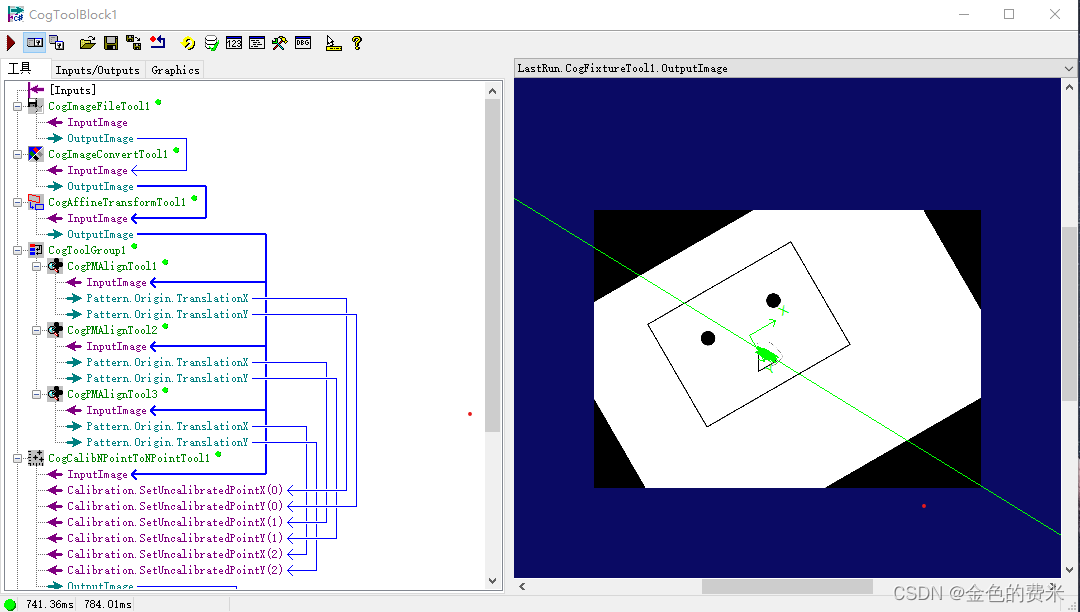Click the CogAffineTransformTool1 icon
The height and width of the screenshot is (612, 1080).
click(x=35, y=202)
